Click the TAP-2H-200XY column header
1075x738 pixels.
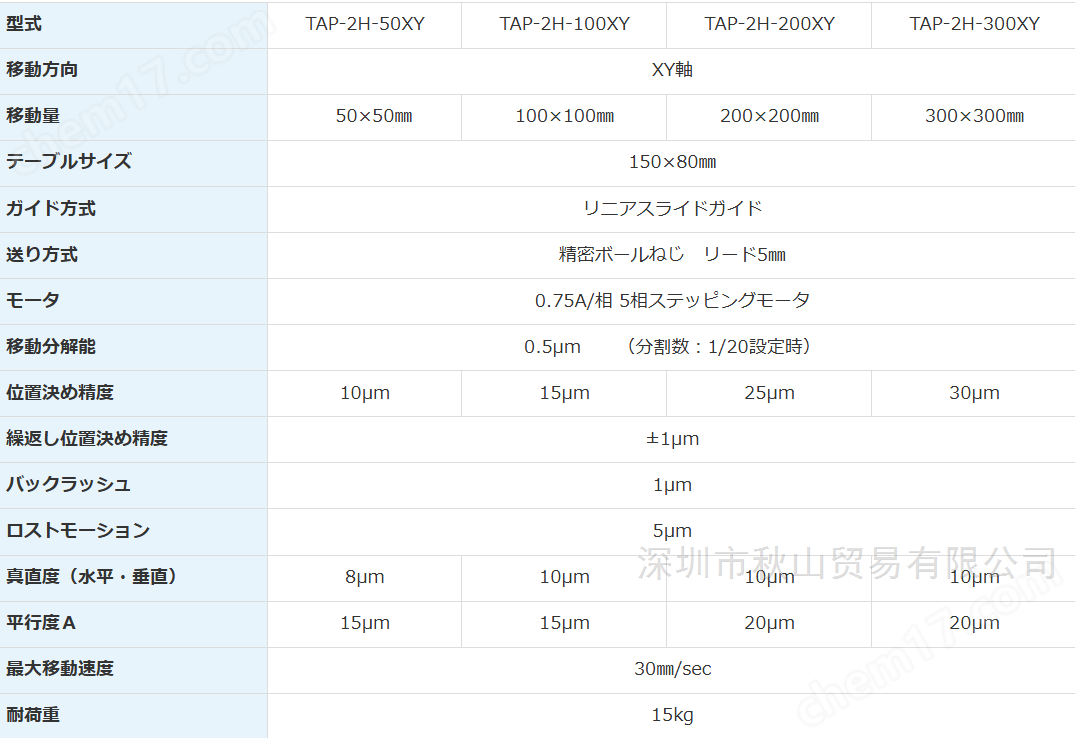click(769, 24)
